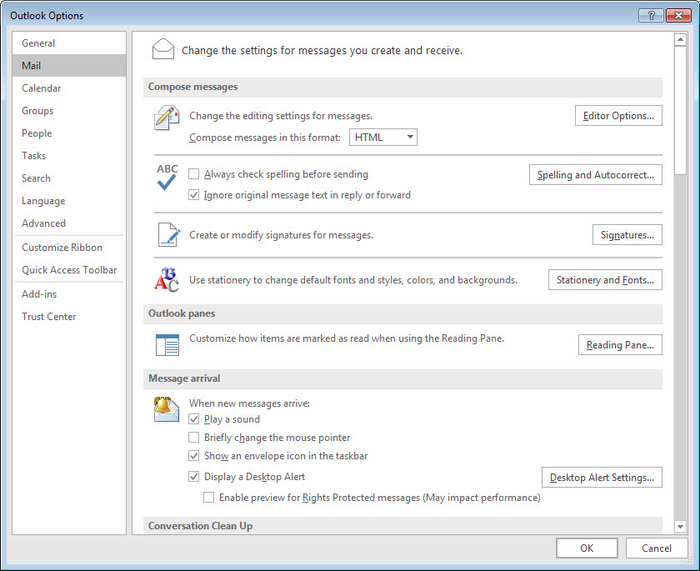This screenshot has height=571, width=700.
Task: Enable Briefly change the mouse pointer
Action: click(x=193, y=437)
